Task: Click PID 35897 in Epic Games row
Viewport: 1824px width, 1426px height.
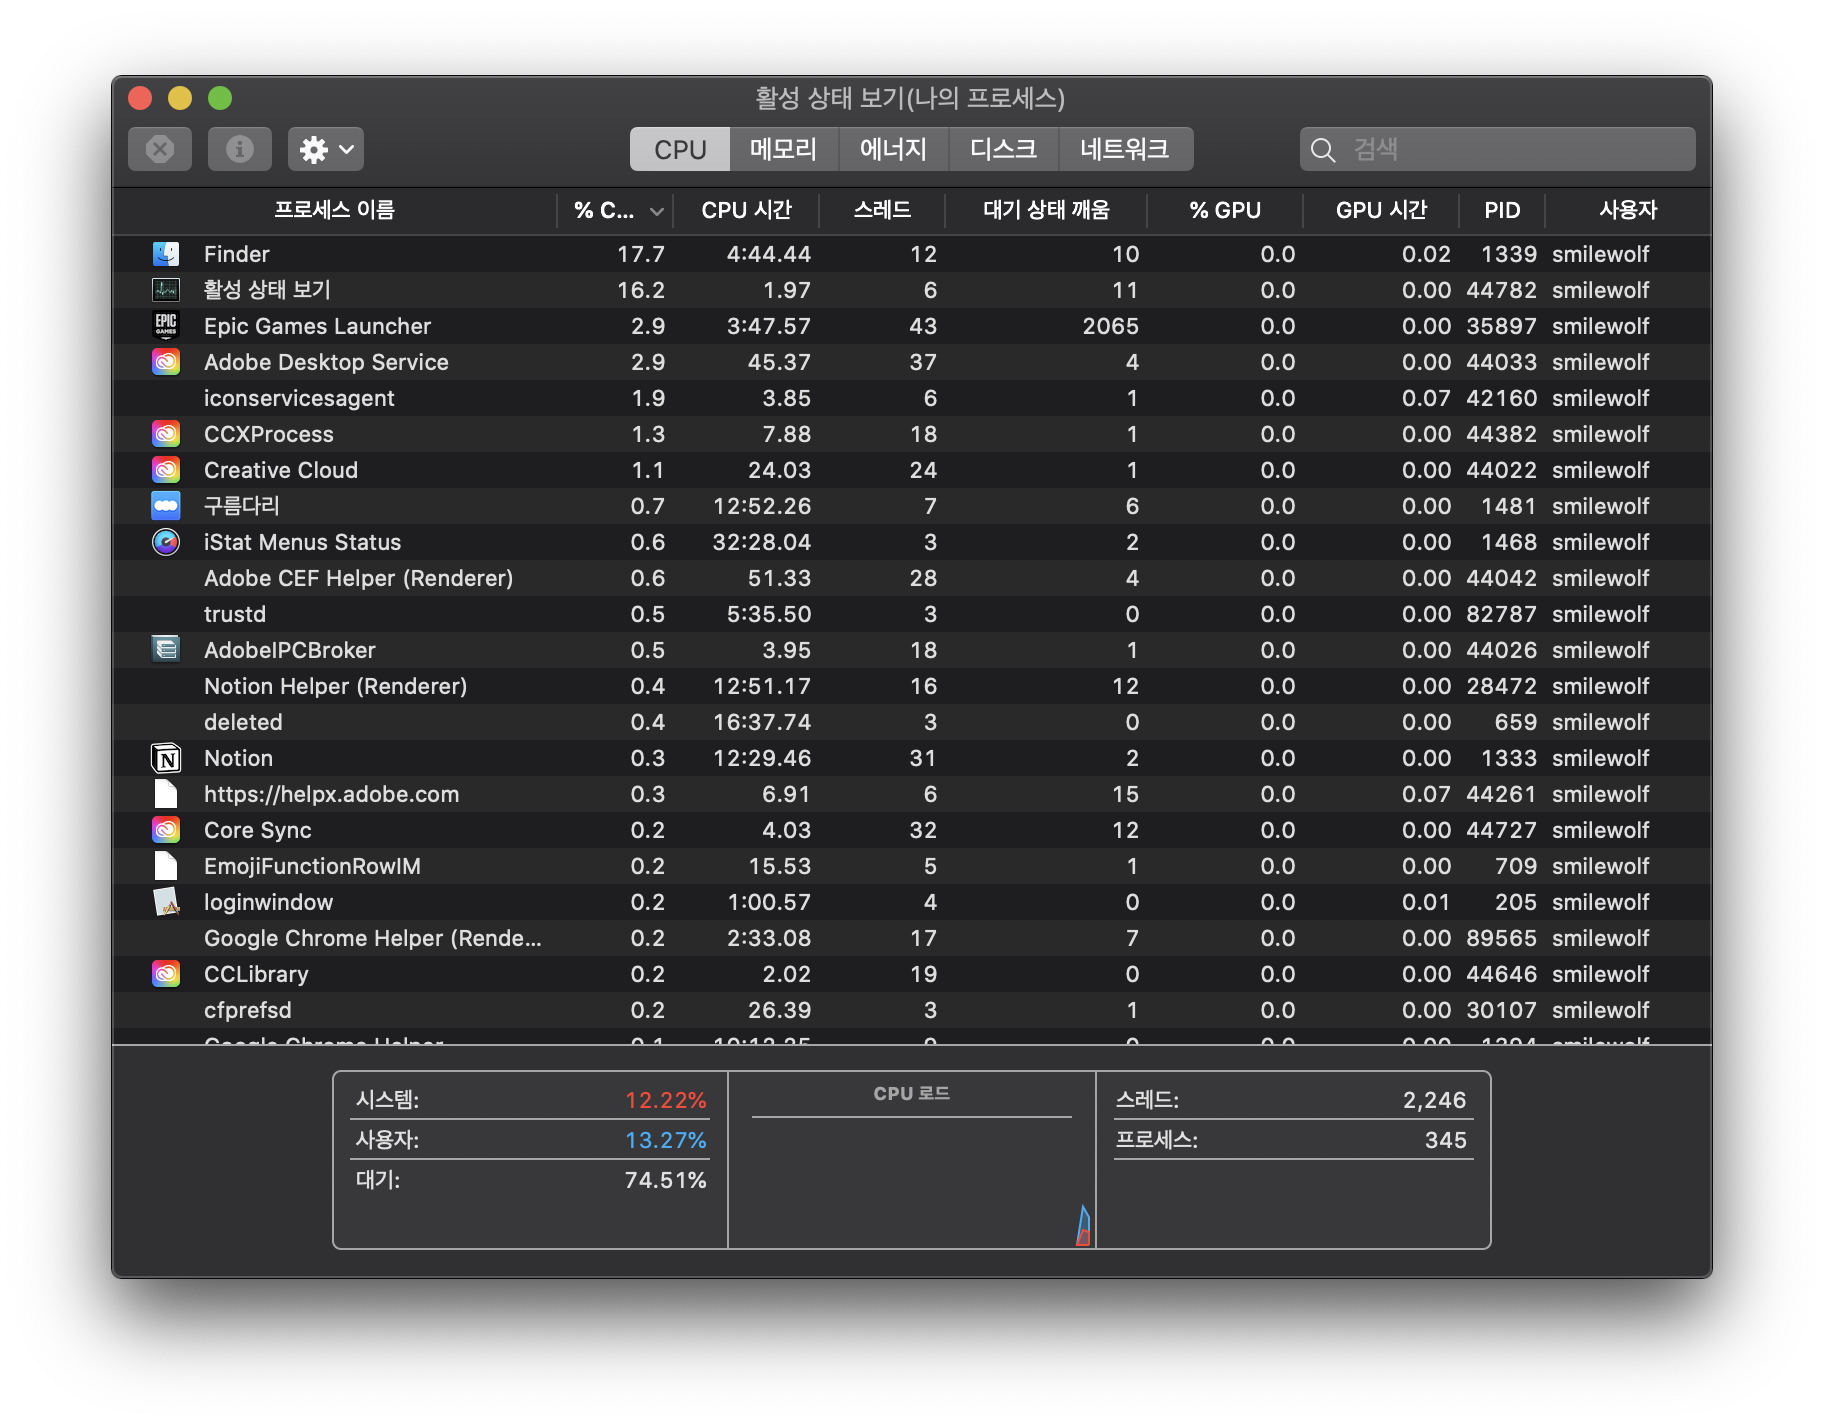Action: point(1501,326)
